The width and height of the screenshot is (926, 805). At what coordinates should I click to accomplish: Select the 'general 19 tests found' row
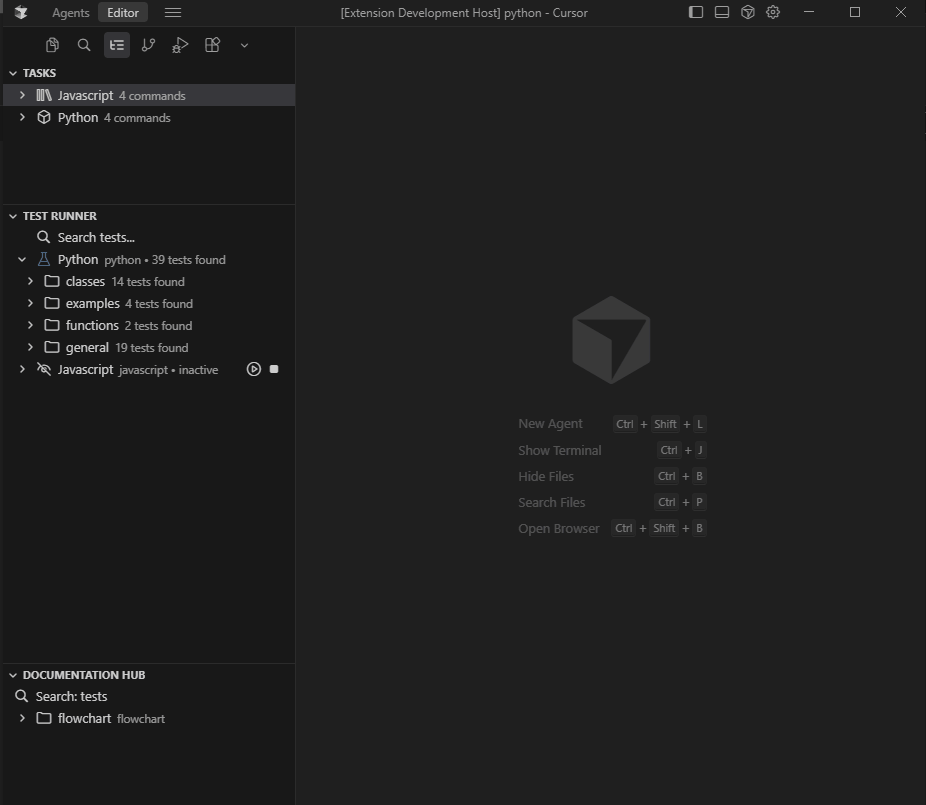pyautogui.click(x=149, y=347)
